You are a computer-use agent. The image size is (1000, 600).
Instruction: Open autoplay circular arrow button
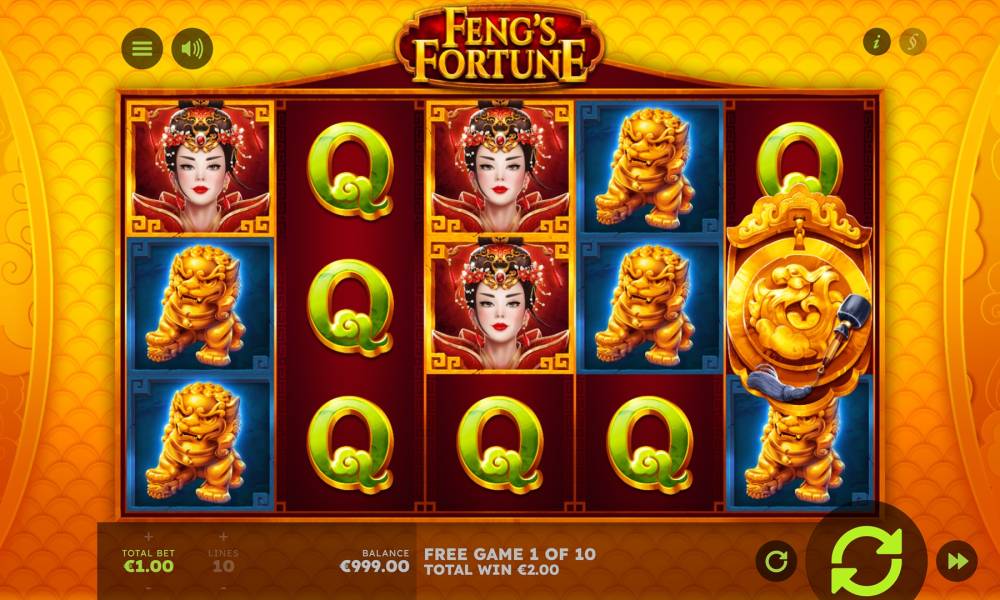(776, 561)
